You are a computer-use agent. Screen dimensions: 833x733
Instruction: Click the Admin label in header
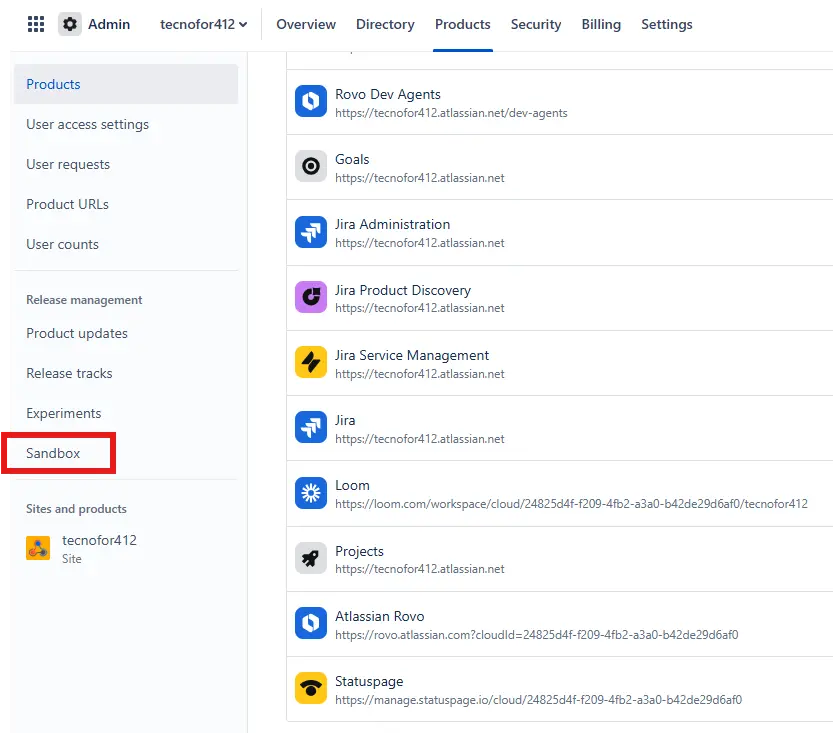(x=109, y=24)
